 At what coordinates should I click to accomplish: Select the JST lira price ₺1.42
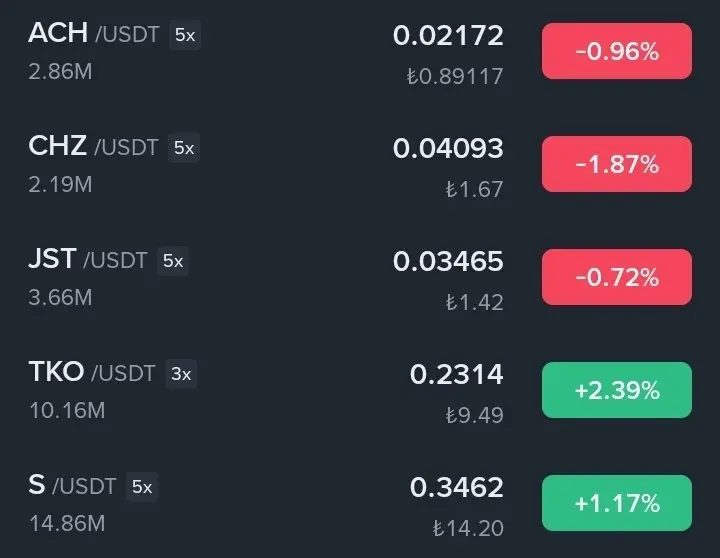click(474, 302)
